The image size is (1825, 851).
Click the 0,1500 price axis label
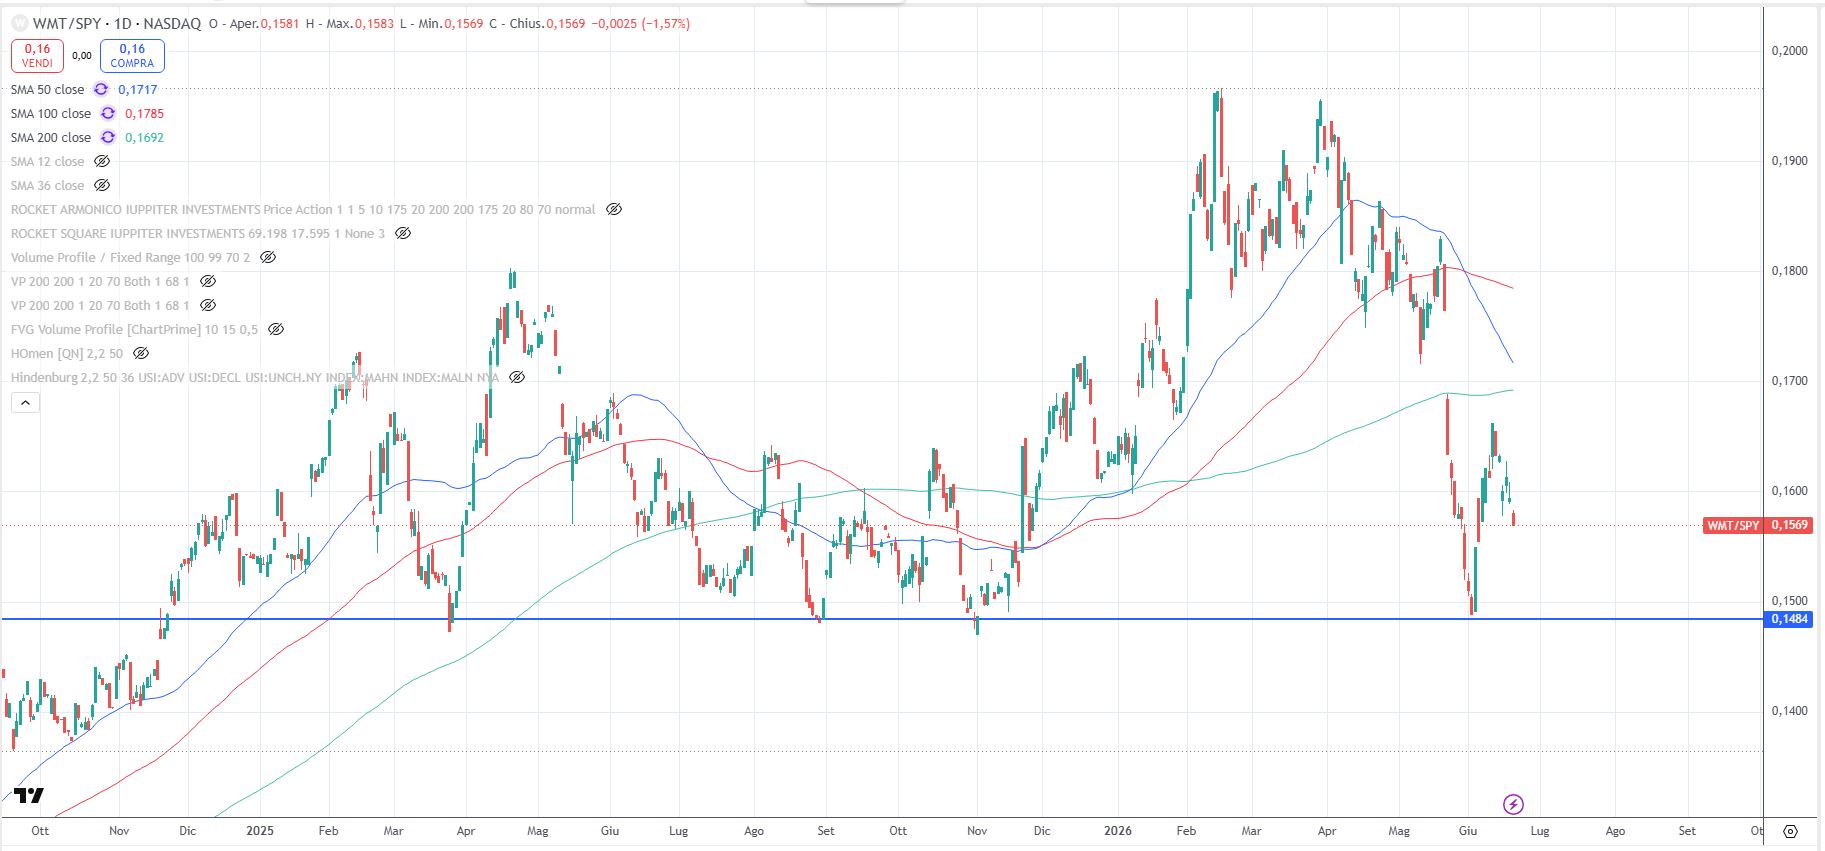coord(1789,601)
